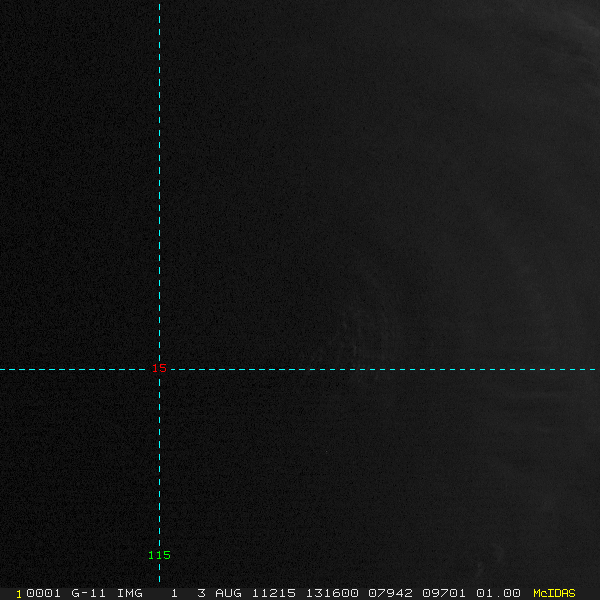
Task: Click the satellite name G-11
Action: point(88,593)
